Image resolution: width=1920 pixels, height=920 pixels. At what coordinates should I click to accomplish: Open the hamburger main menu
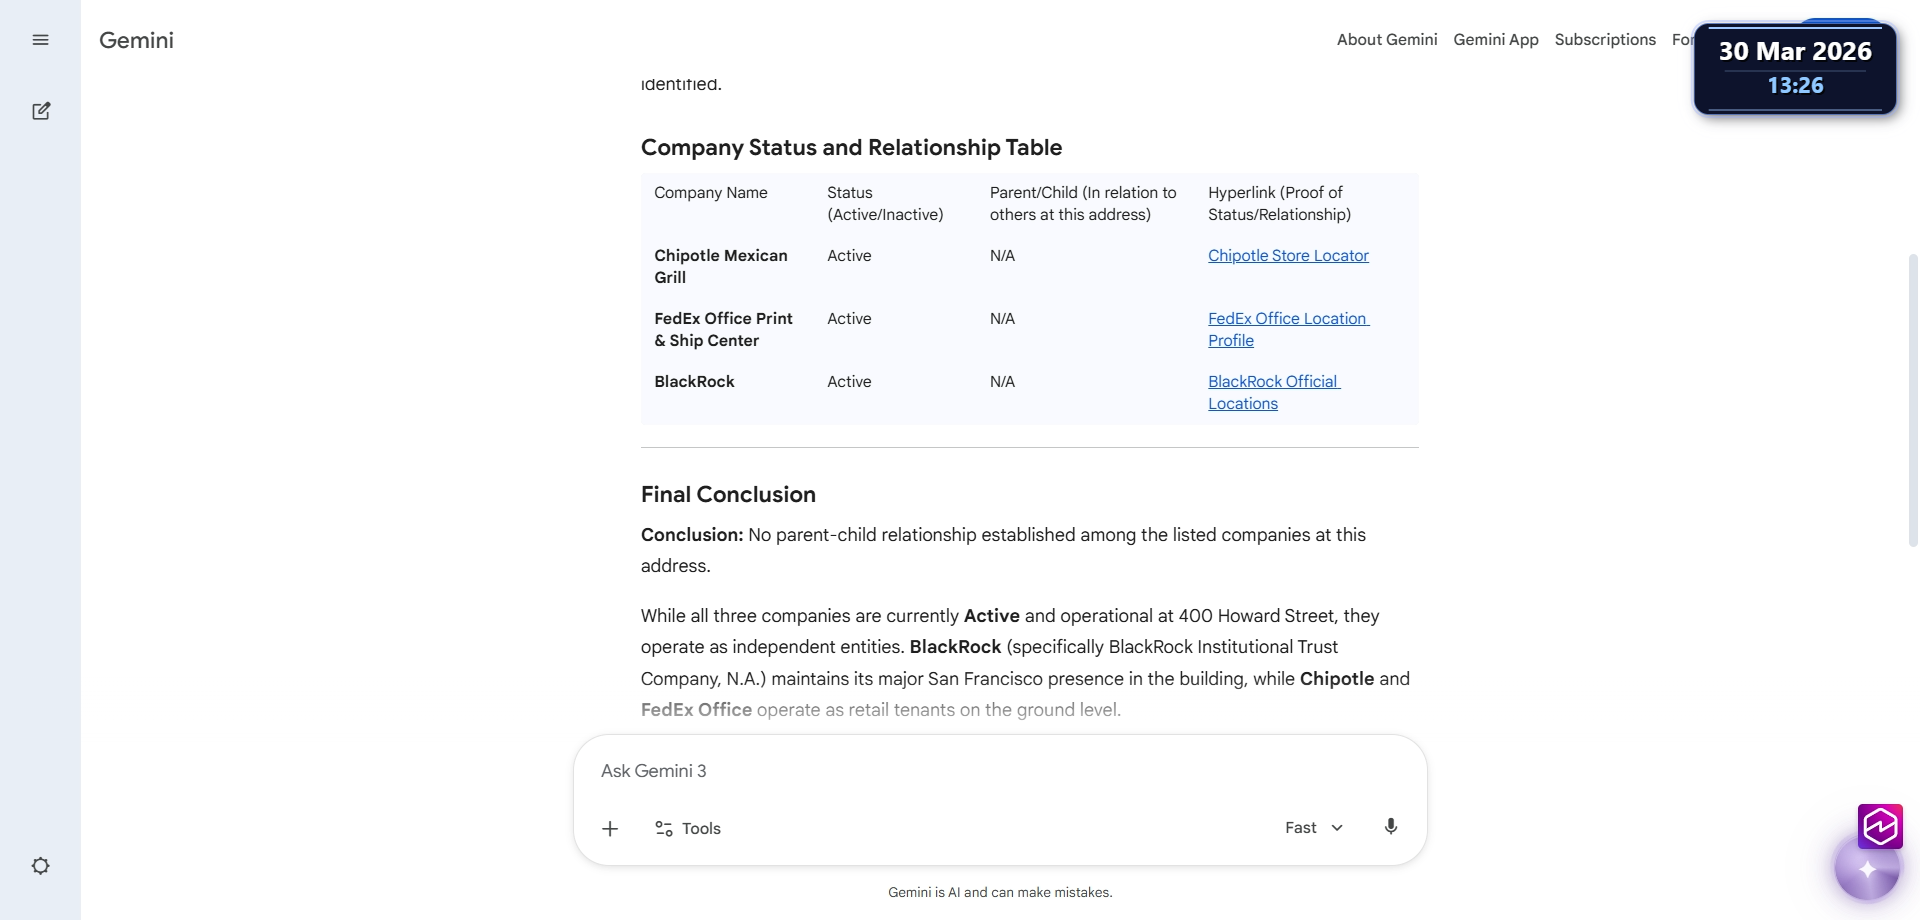[x=41, y=40]
